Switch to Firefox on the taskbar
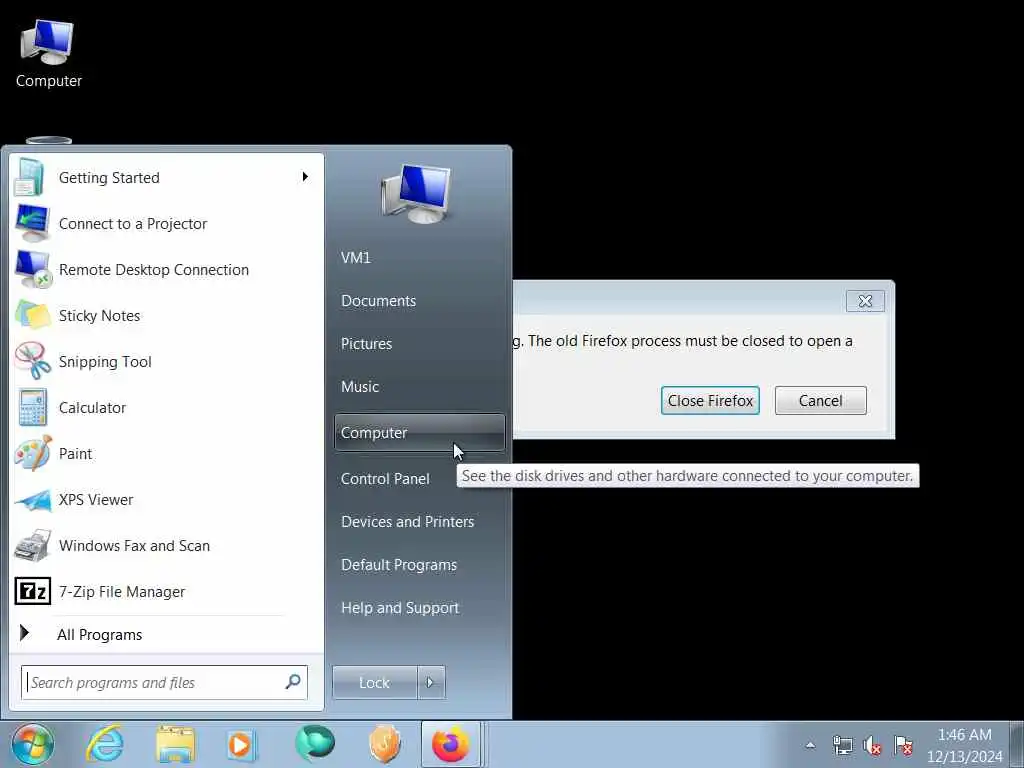Image resolution: width=1024 pixels, height=768 pixels. point(451,744)
